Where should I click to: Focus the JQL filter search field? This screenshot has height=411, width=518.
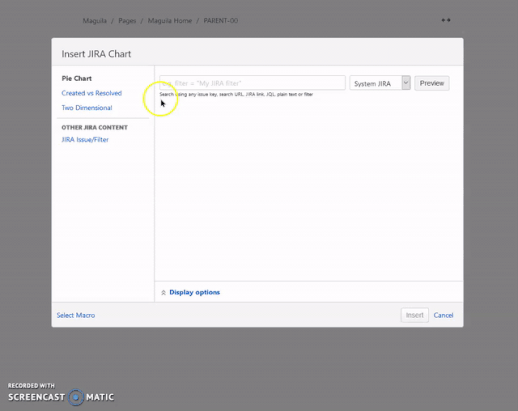pyautogui.click(x=252, y=83)
